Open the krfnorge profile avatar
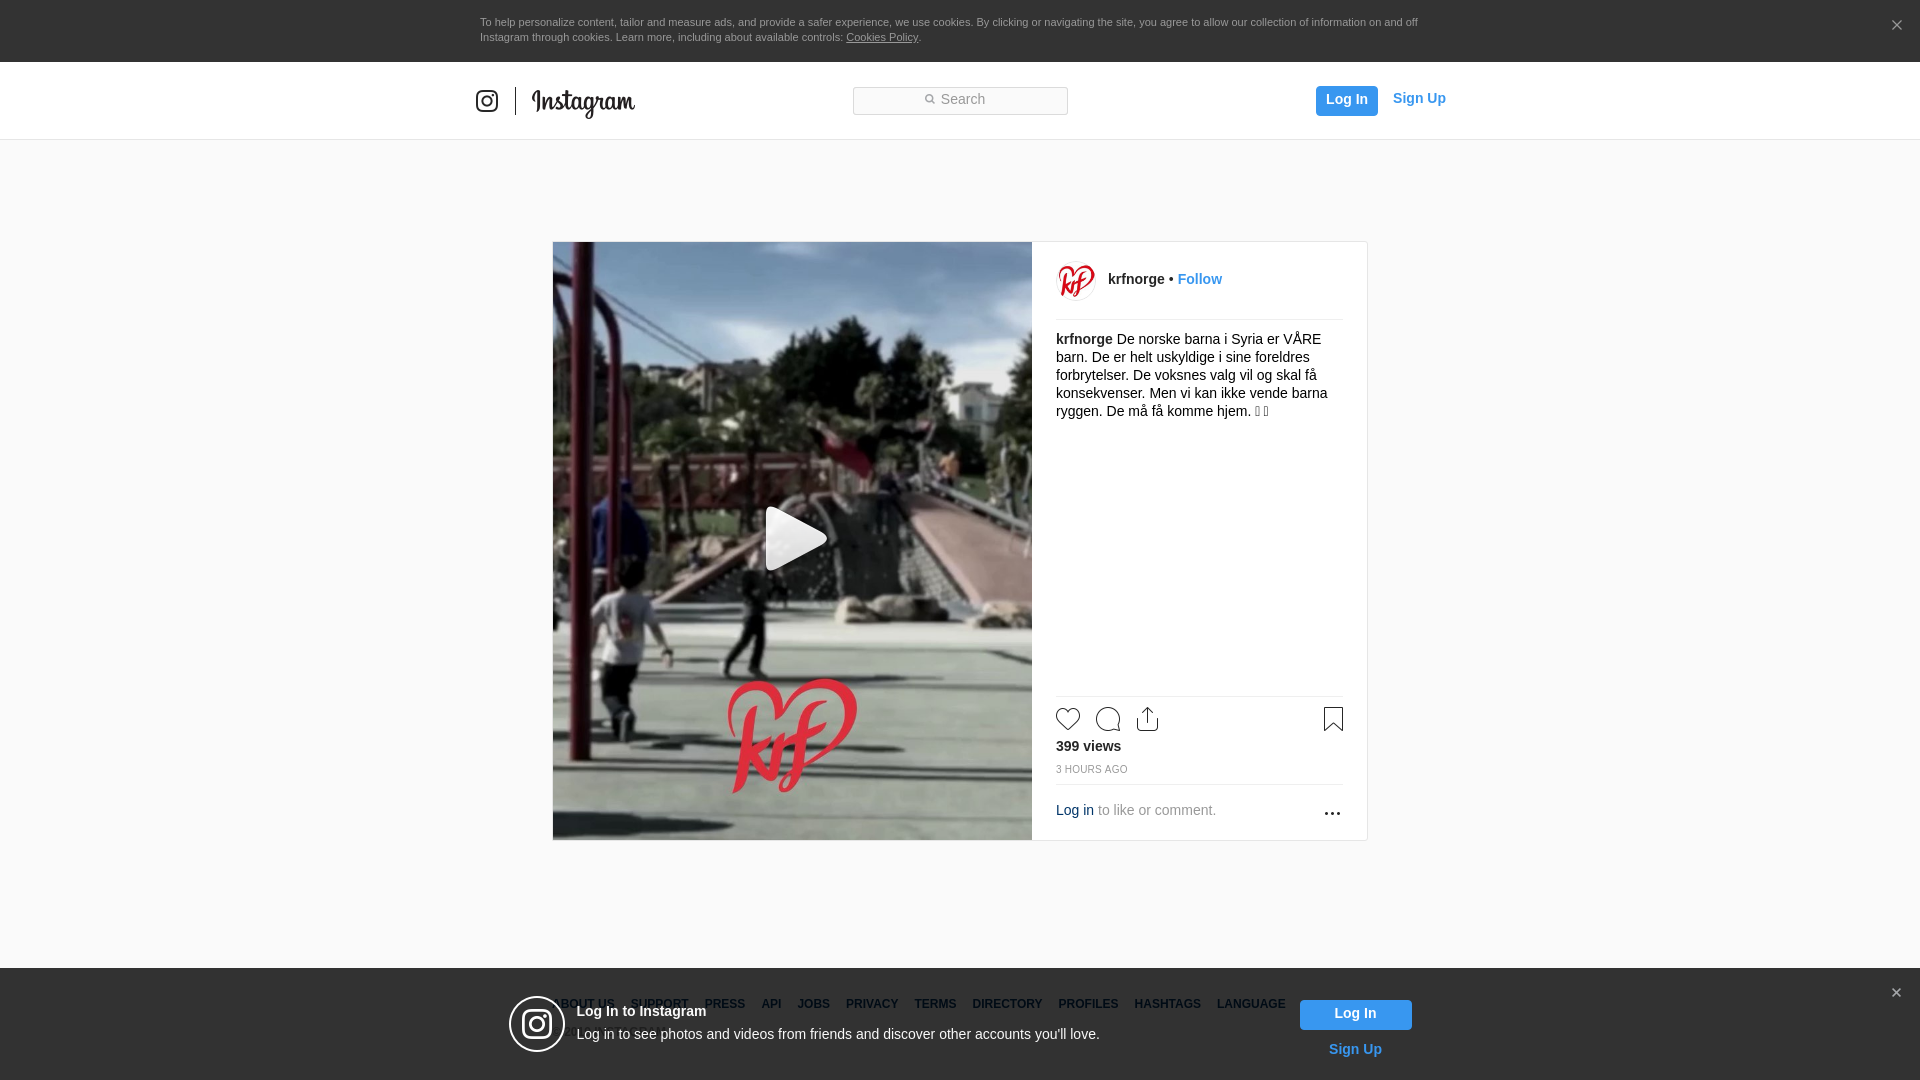 (1076, 280)
